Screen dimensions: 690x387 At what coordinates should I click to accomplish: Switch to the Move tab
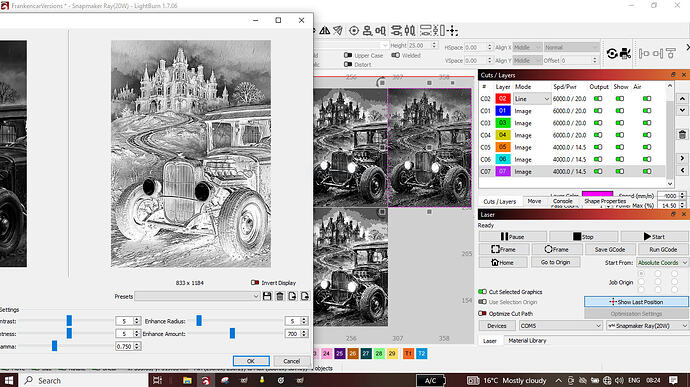(534, 201)
